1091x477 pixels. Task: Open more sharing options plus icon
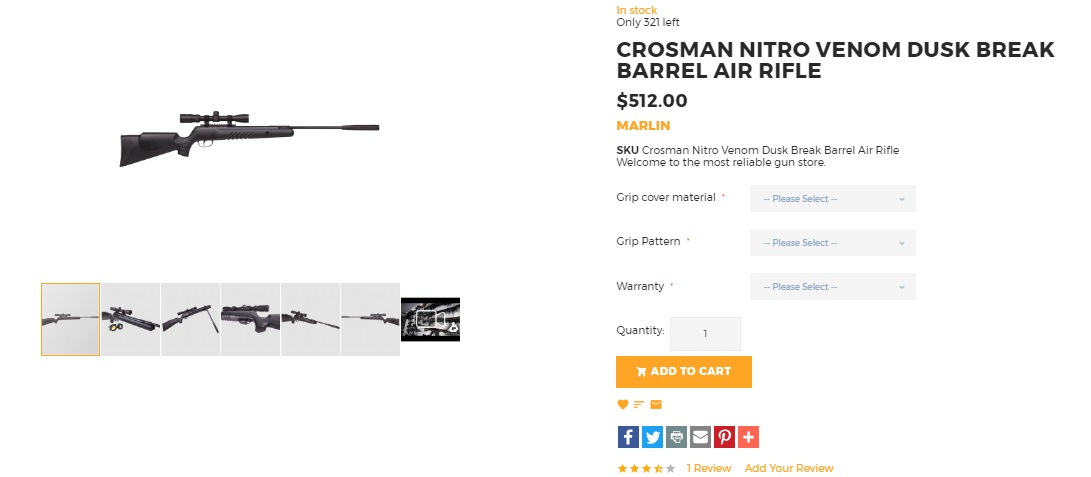tap(748, 437)
